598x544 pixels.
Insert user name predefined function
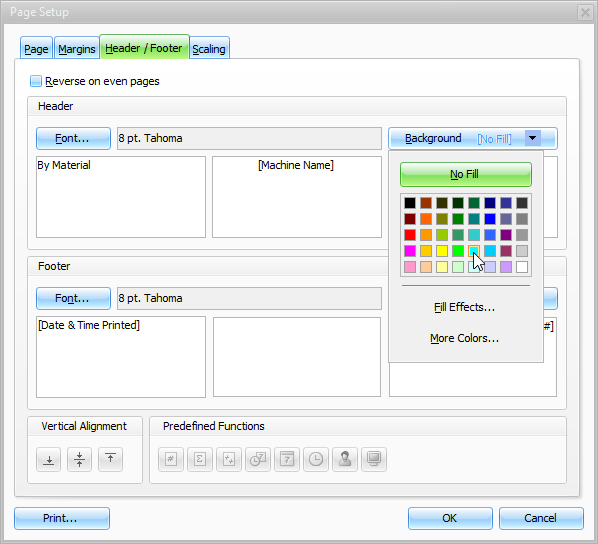point(345,459)
